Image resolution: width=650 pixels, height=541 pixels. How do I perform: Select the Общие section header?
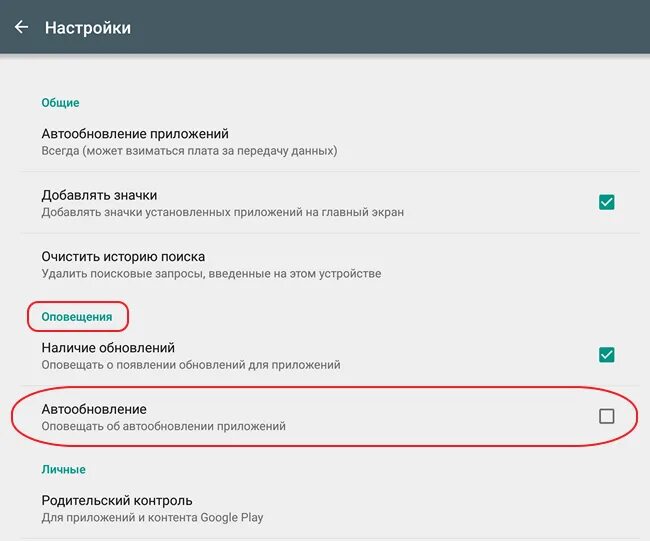click(x=60, y=102)
